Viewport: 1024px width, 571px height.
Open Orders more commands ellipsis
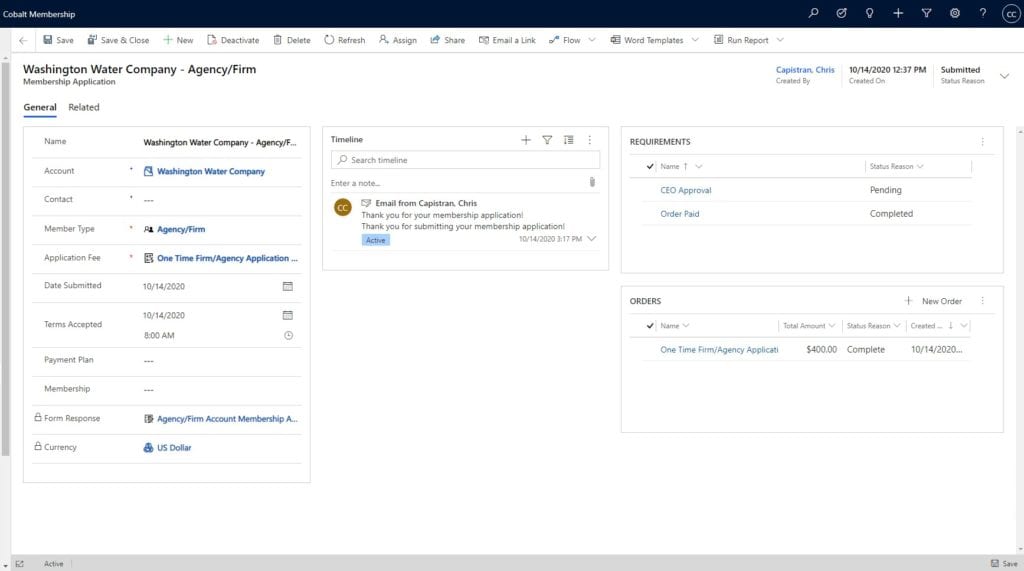(982, 301)
